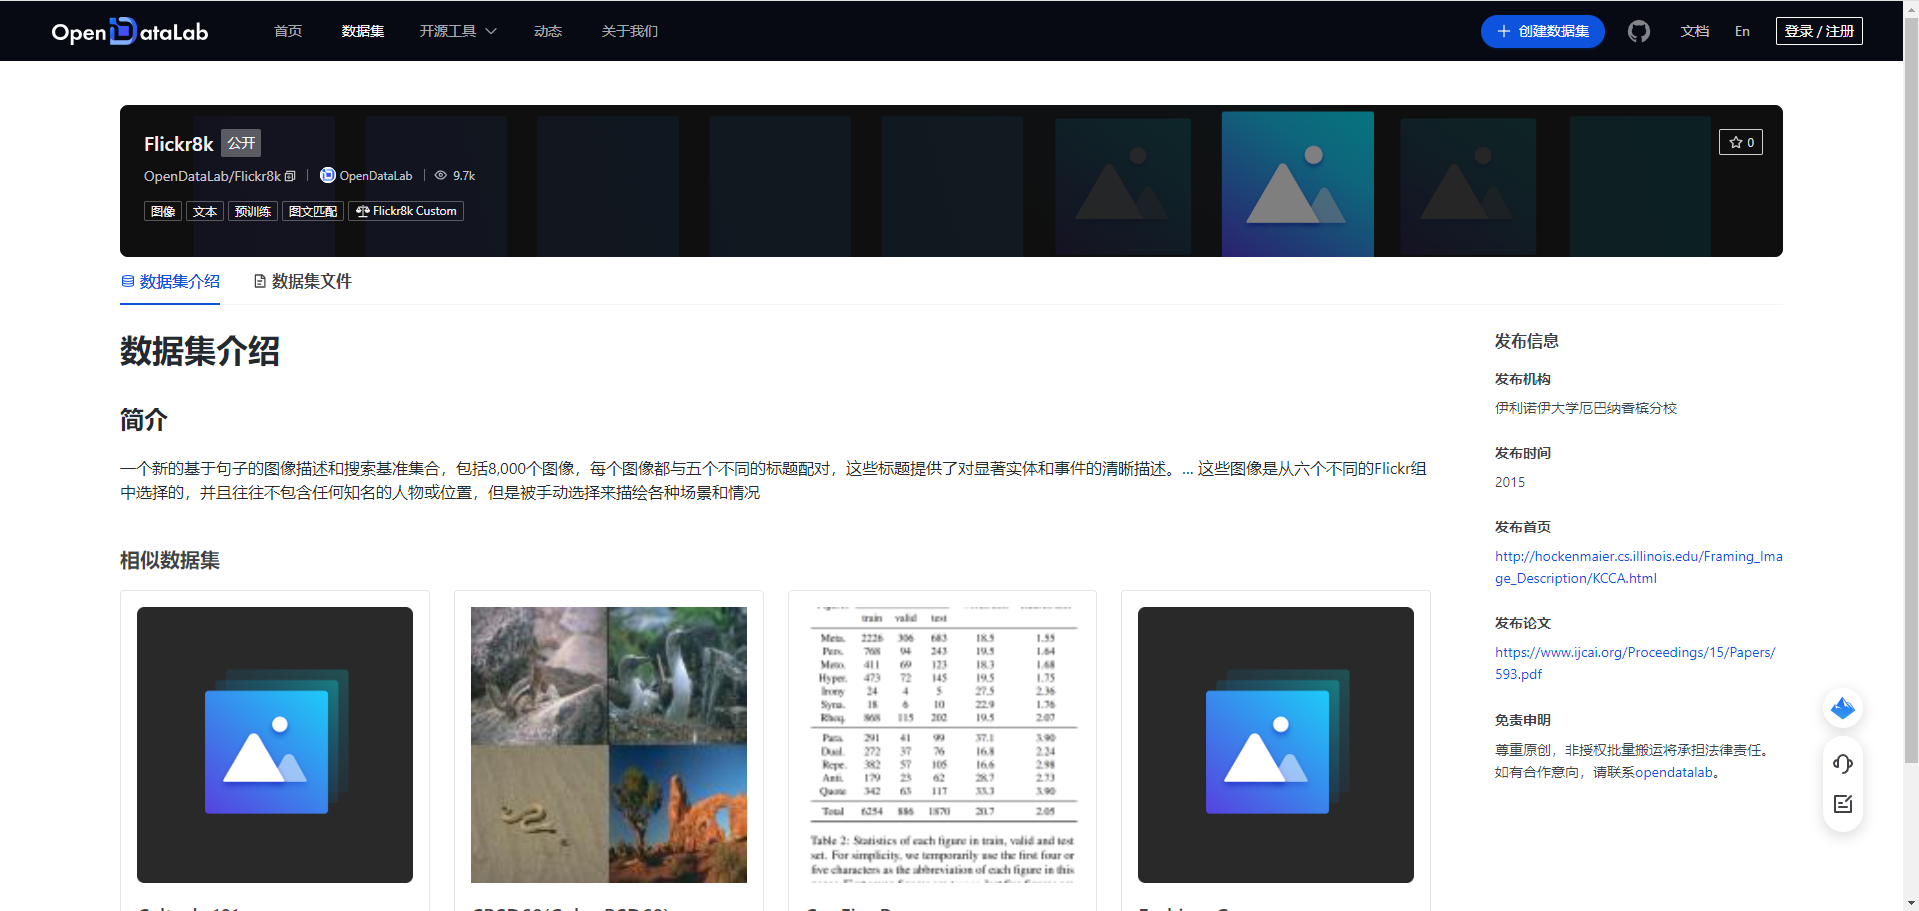Image resolution: width=1919 pixels, height=911 pixels.
Task: Click the 公开 visibility badge
Action: (x=241, y=143)
